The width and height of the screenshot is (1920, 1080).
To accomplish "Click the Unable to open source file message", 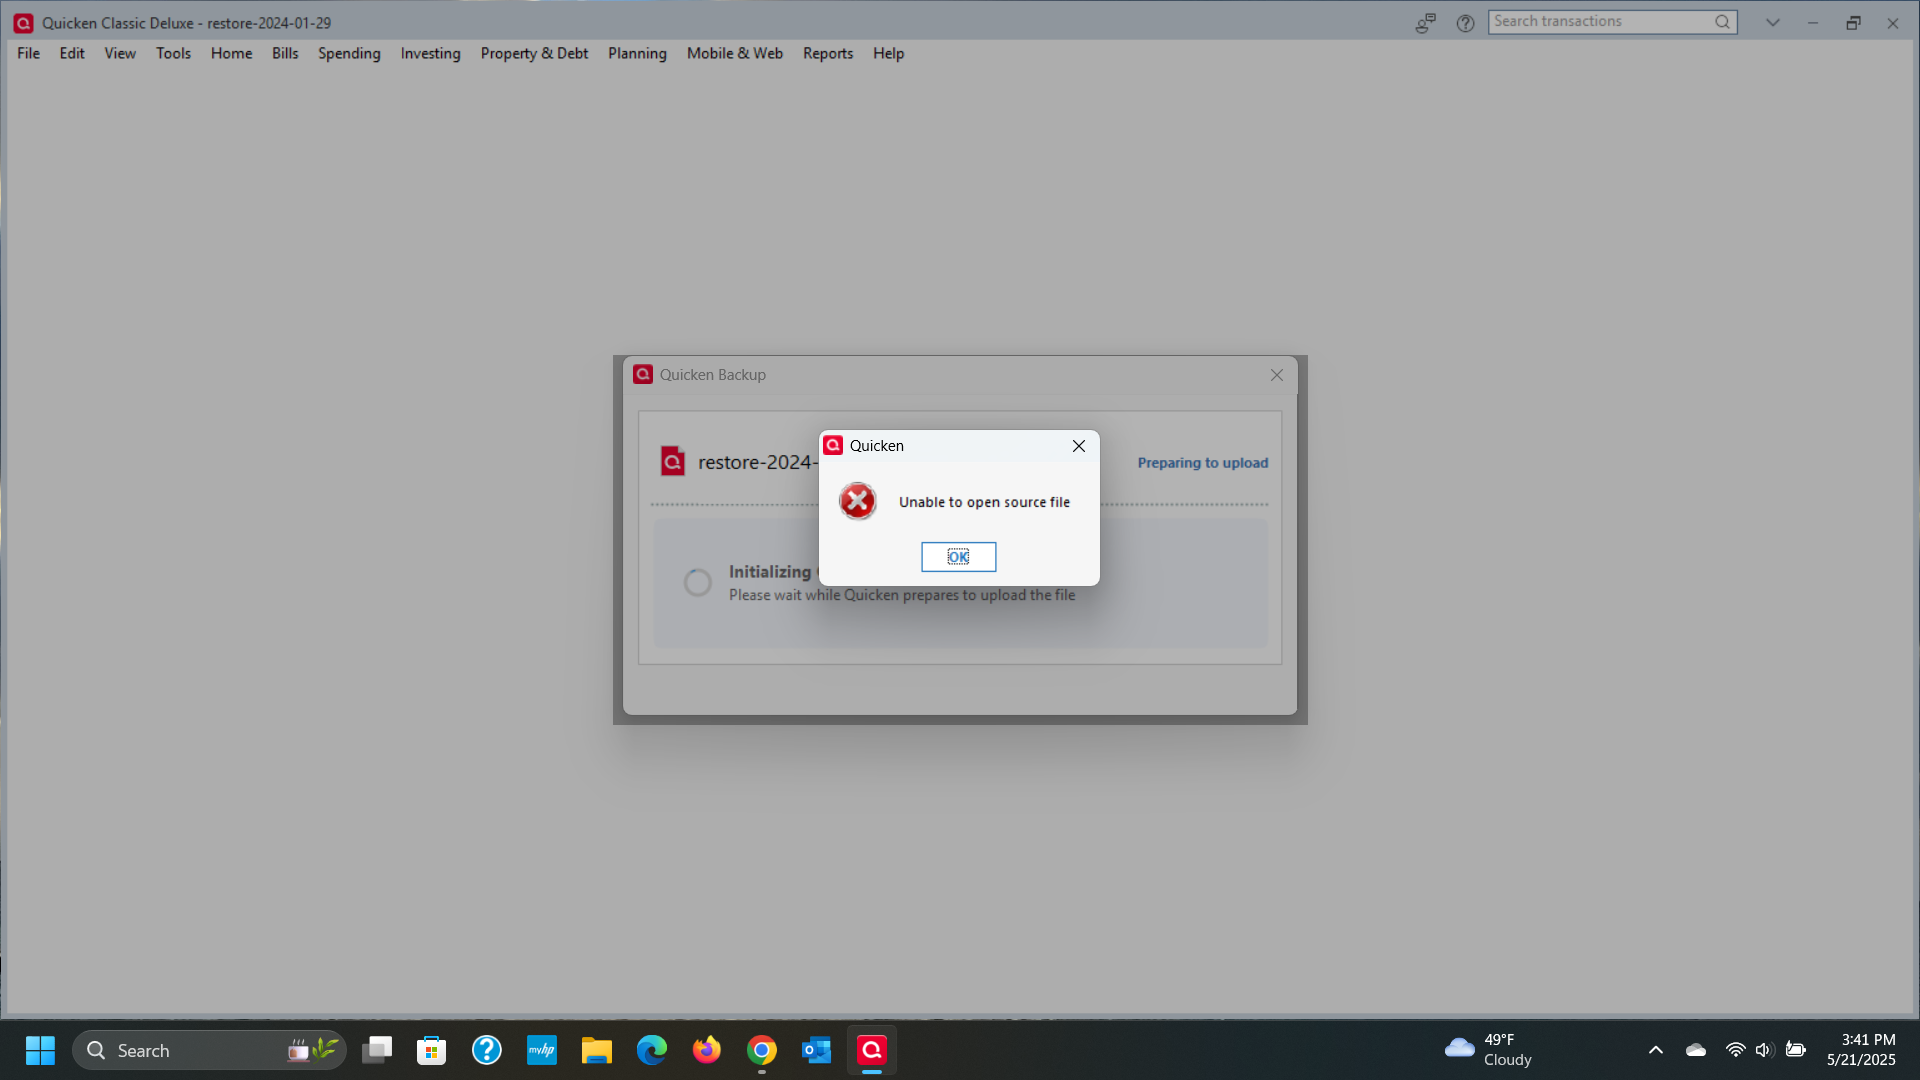I will coord(984,502).
